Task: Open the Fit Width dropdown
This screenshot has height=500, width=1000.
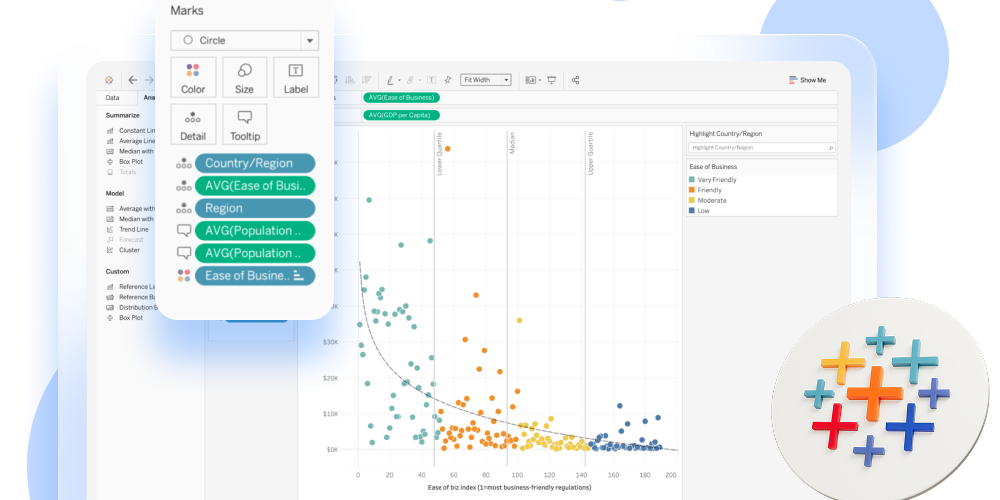Action: (x=486, y=80)
